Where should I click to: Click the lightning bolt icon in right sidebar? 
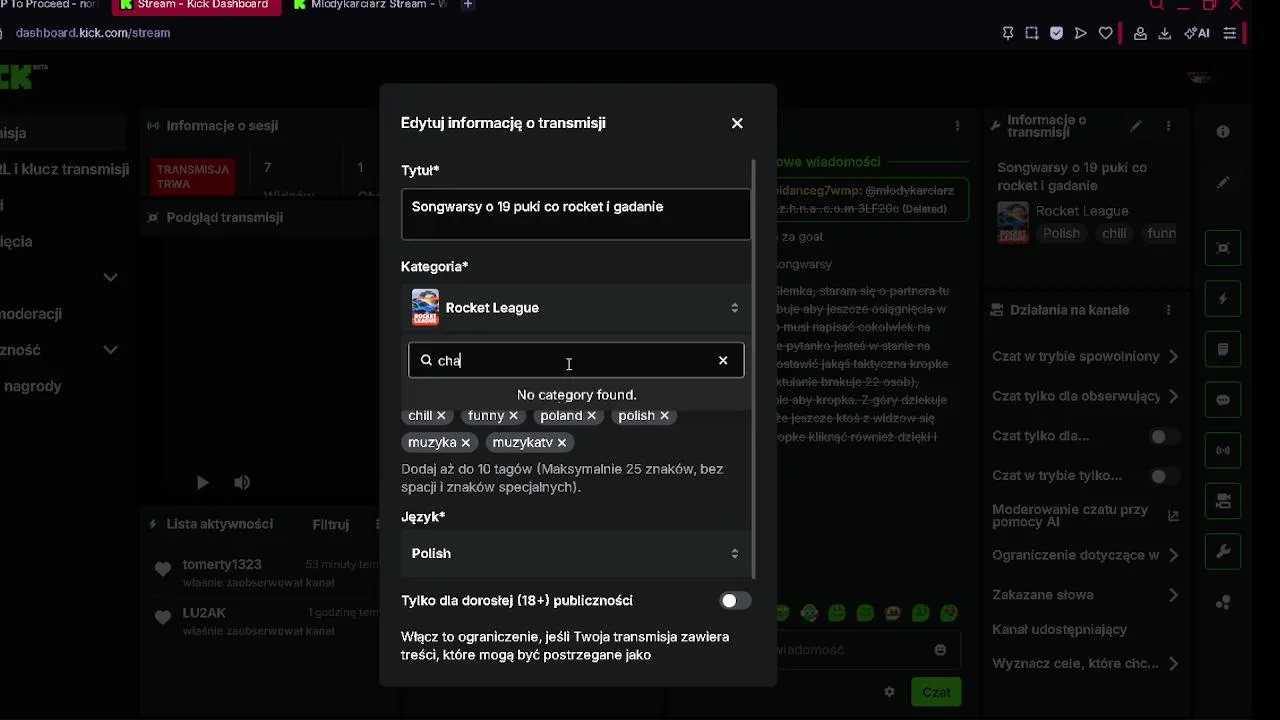(1223, 299)
